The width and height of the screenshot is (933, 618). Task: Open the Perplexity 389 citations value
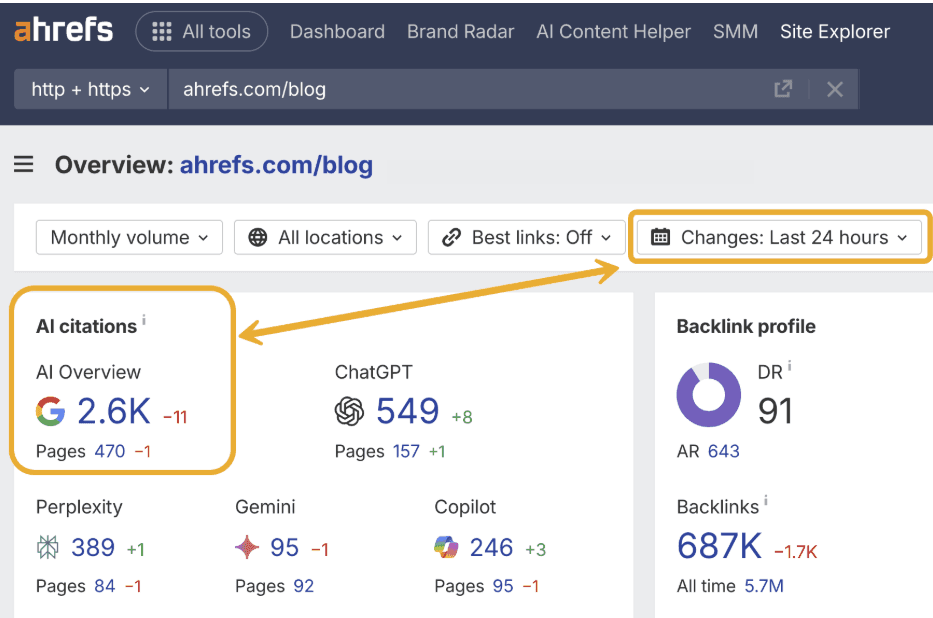pyautogui.click(x=93, y=547)
